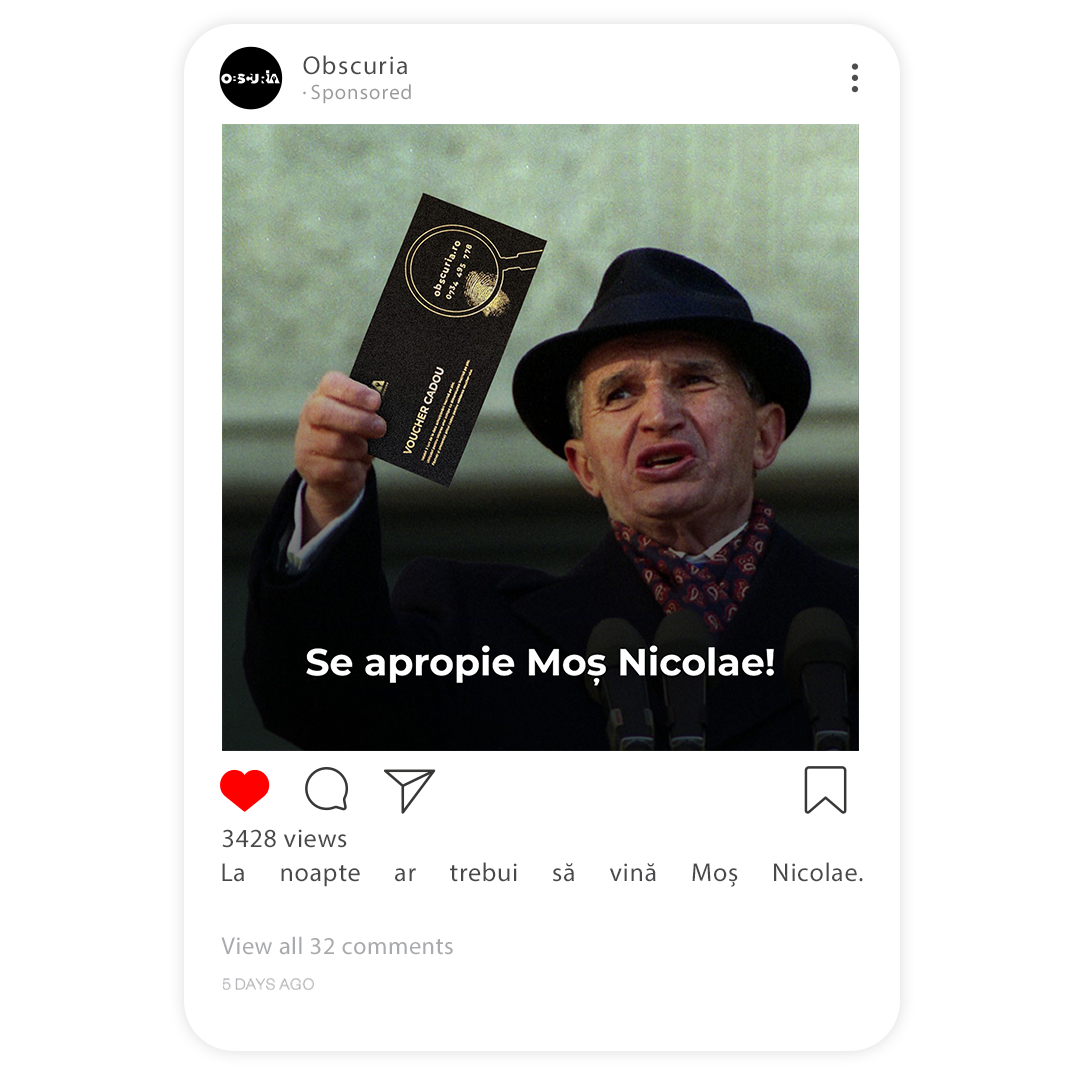Click the obscuria.ro address on the voucher
This screenshot has height=1080, width=1080.
446,268
